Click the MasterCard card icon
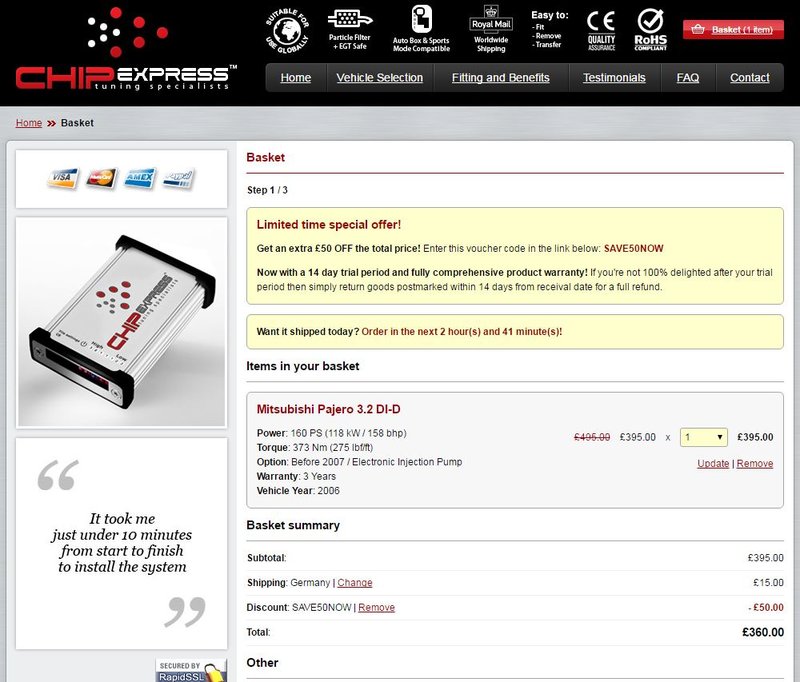Screen dimensions: 800x682 pyautogui.click(x=101, y=178)
